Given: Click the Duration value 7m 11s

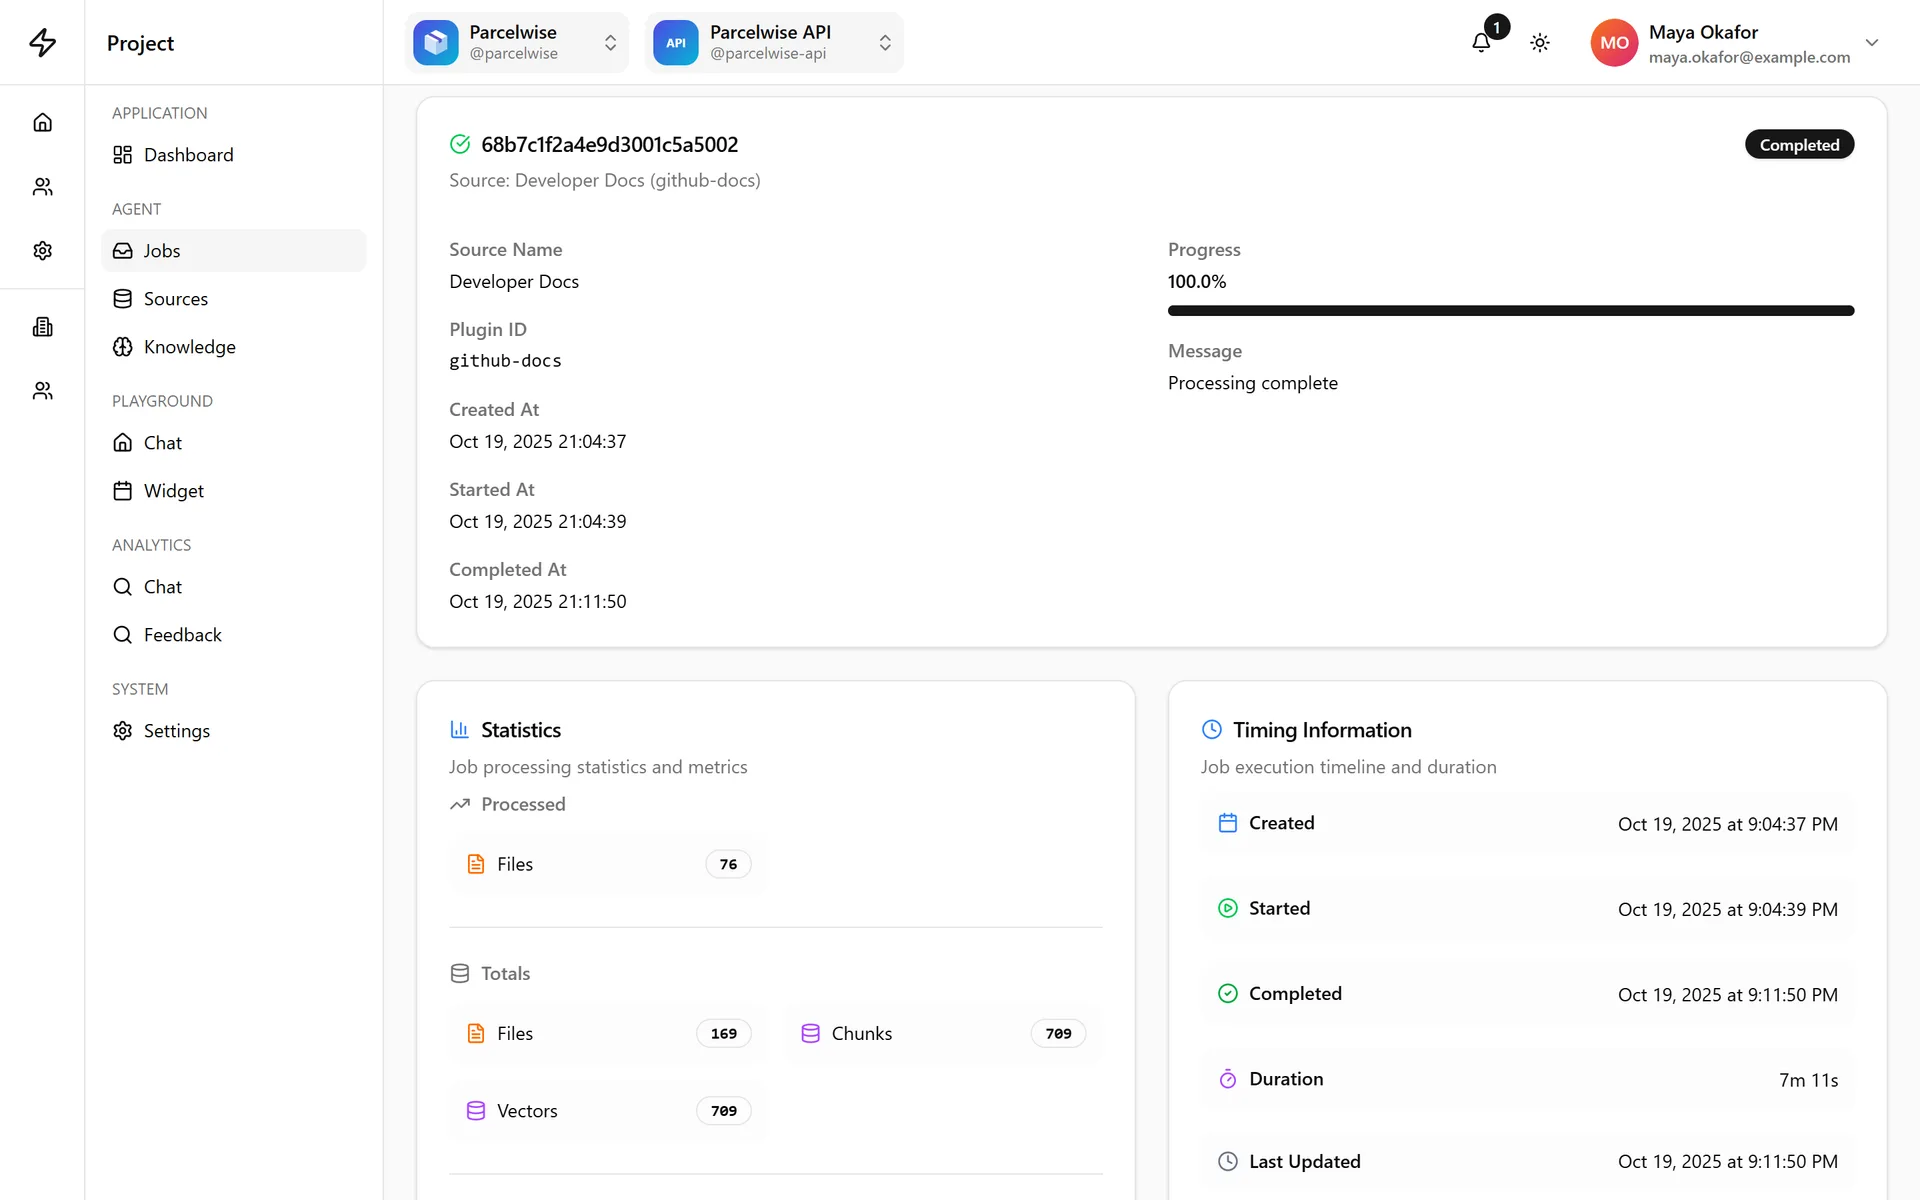Looking at the screenshot, I should tap(1808, 1080).
